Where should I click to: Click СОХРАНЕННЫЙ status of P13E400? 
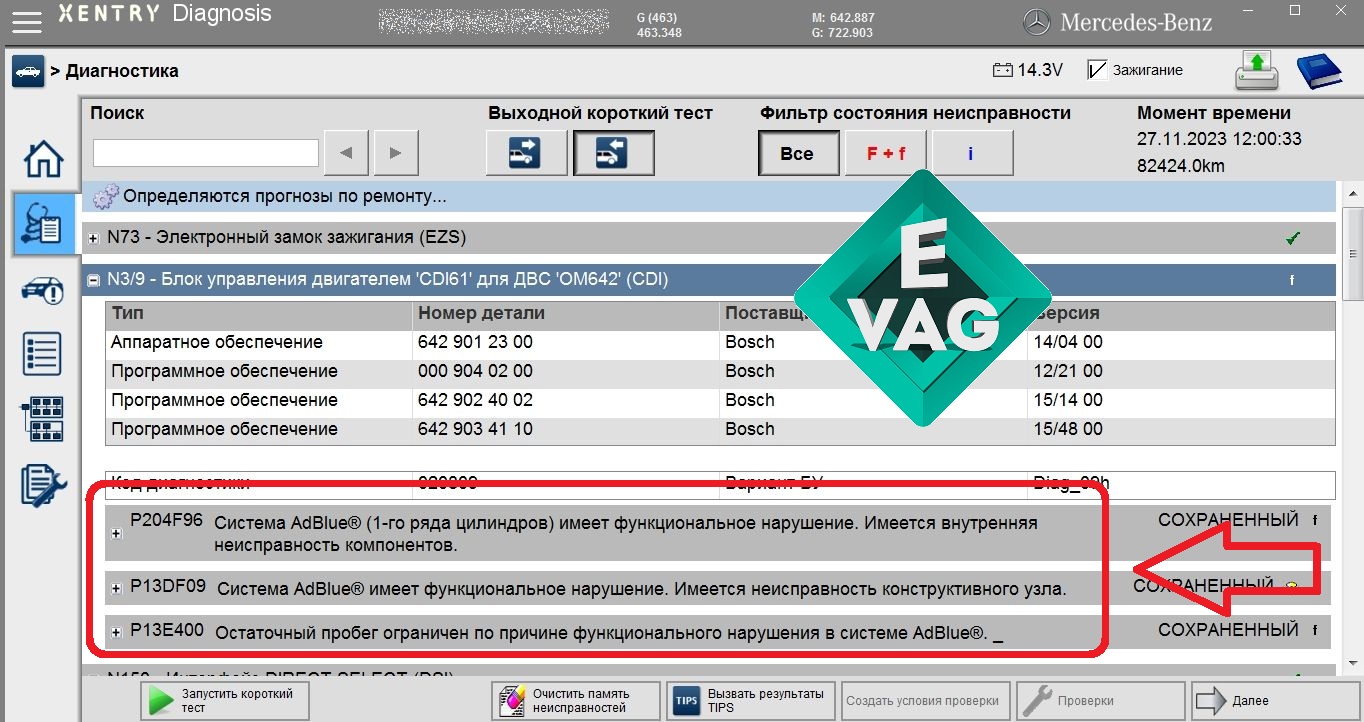click(1228, 630)
